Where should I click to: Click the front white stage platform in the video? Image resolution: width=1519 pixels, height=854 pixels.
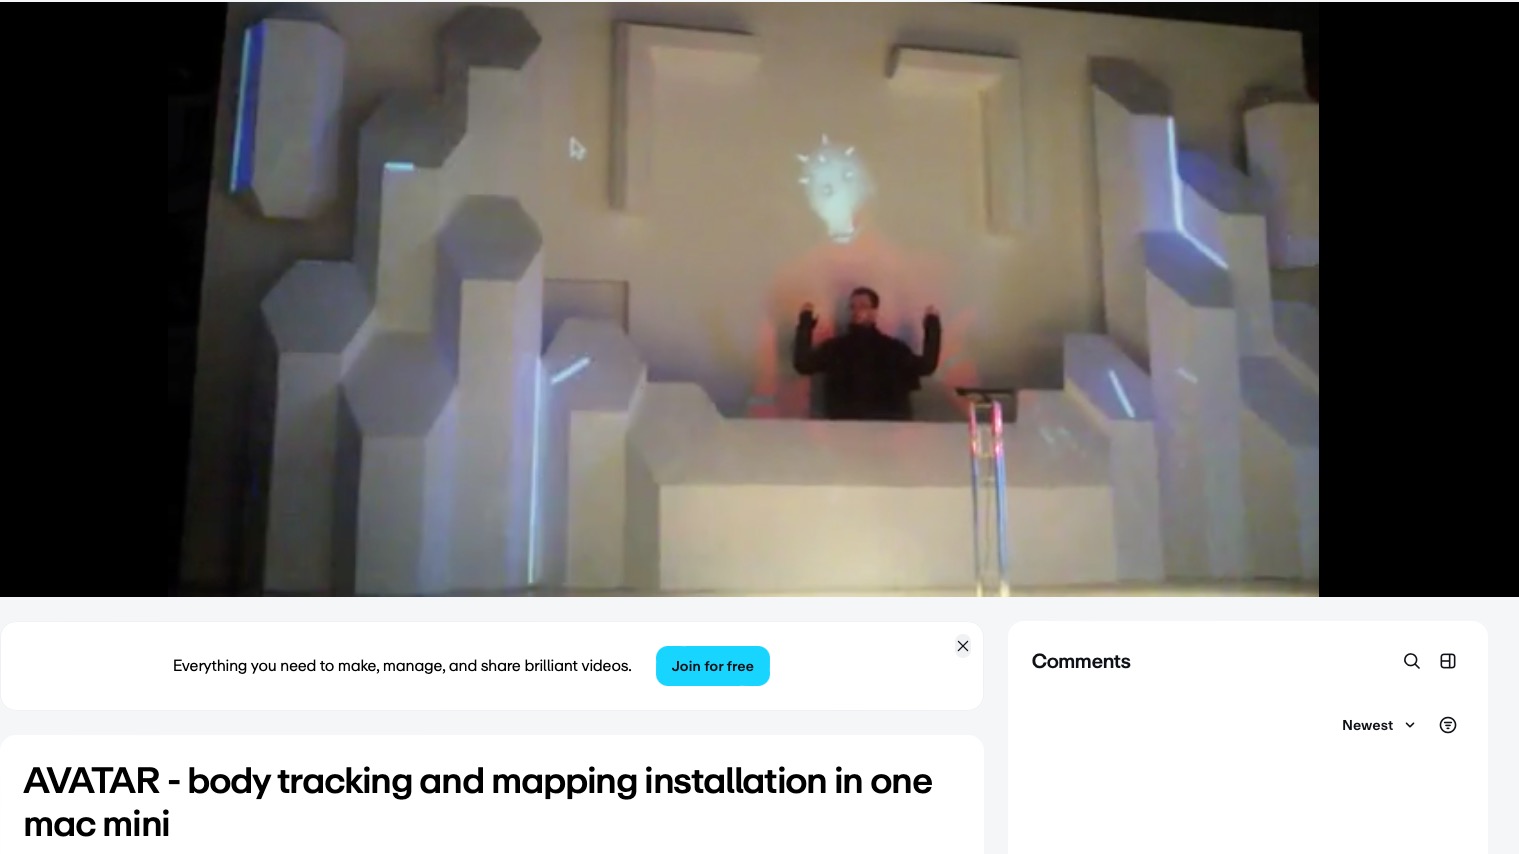tap(885, 530)
